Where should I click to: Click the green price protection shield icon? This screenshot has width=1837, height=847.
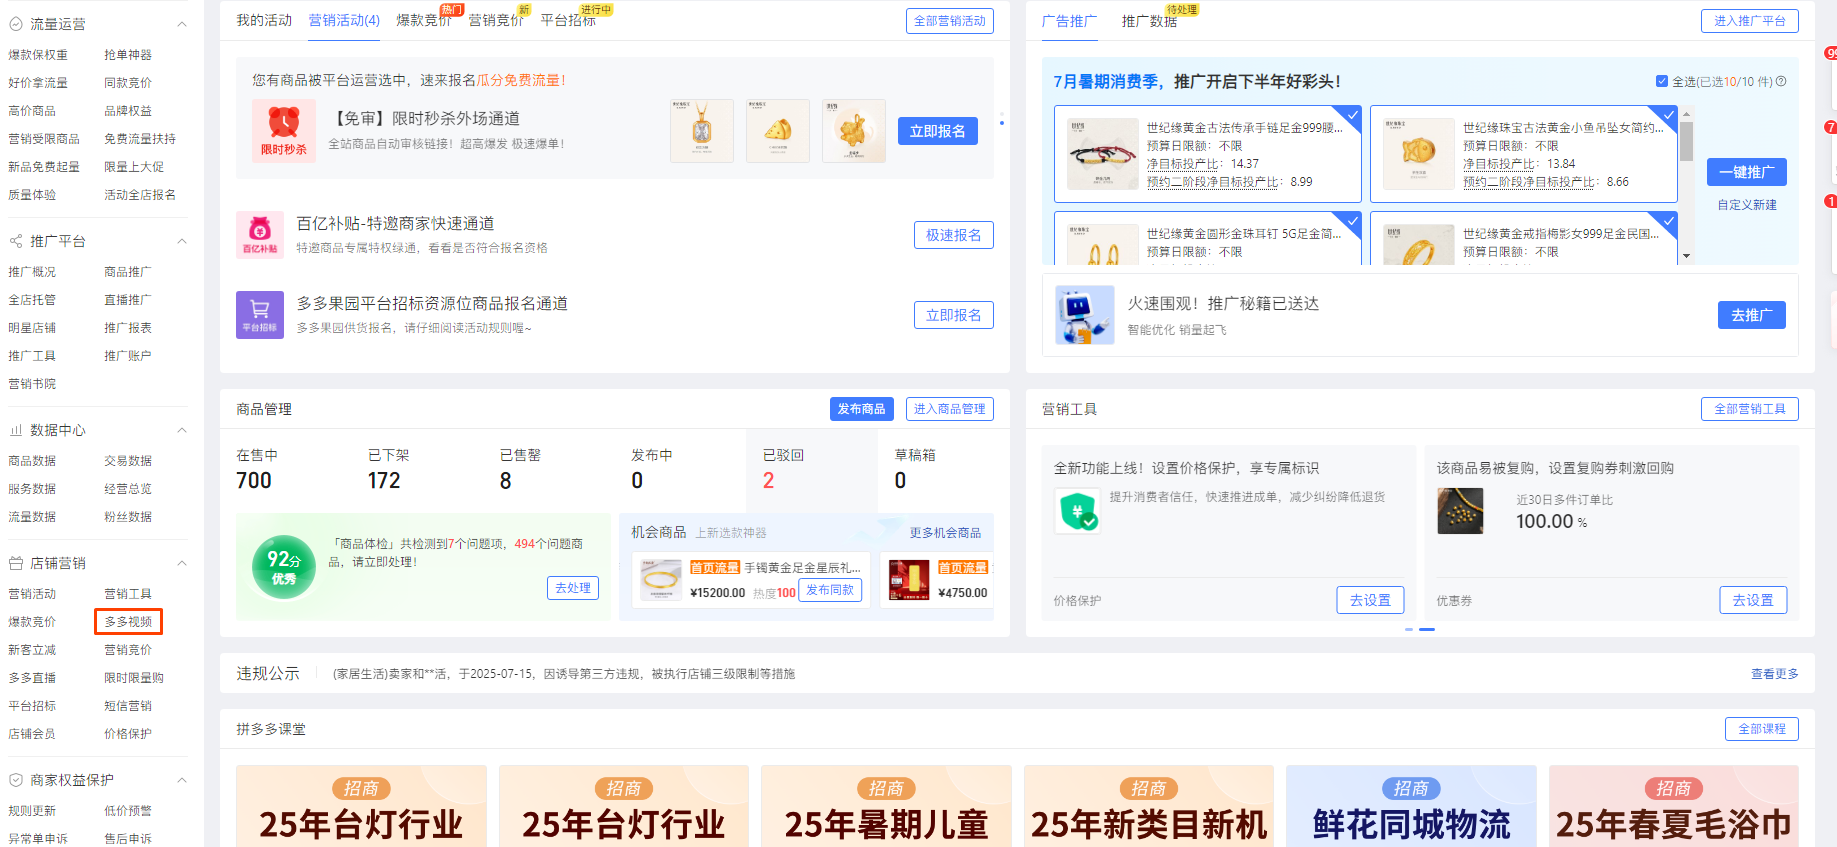click(1078, 511)
